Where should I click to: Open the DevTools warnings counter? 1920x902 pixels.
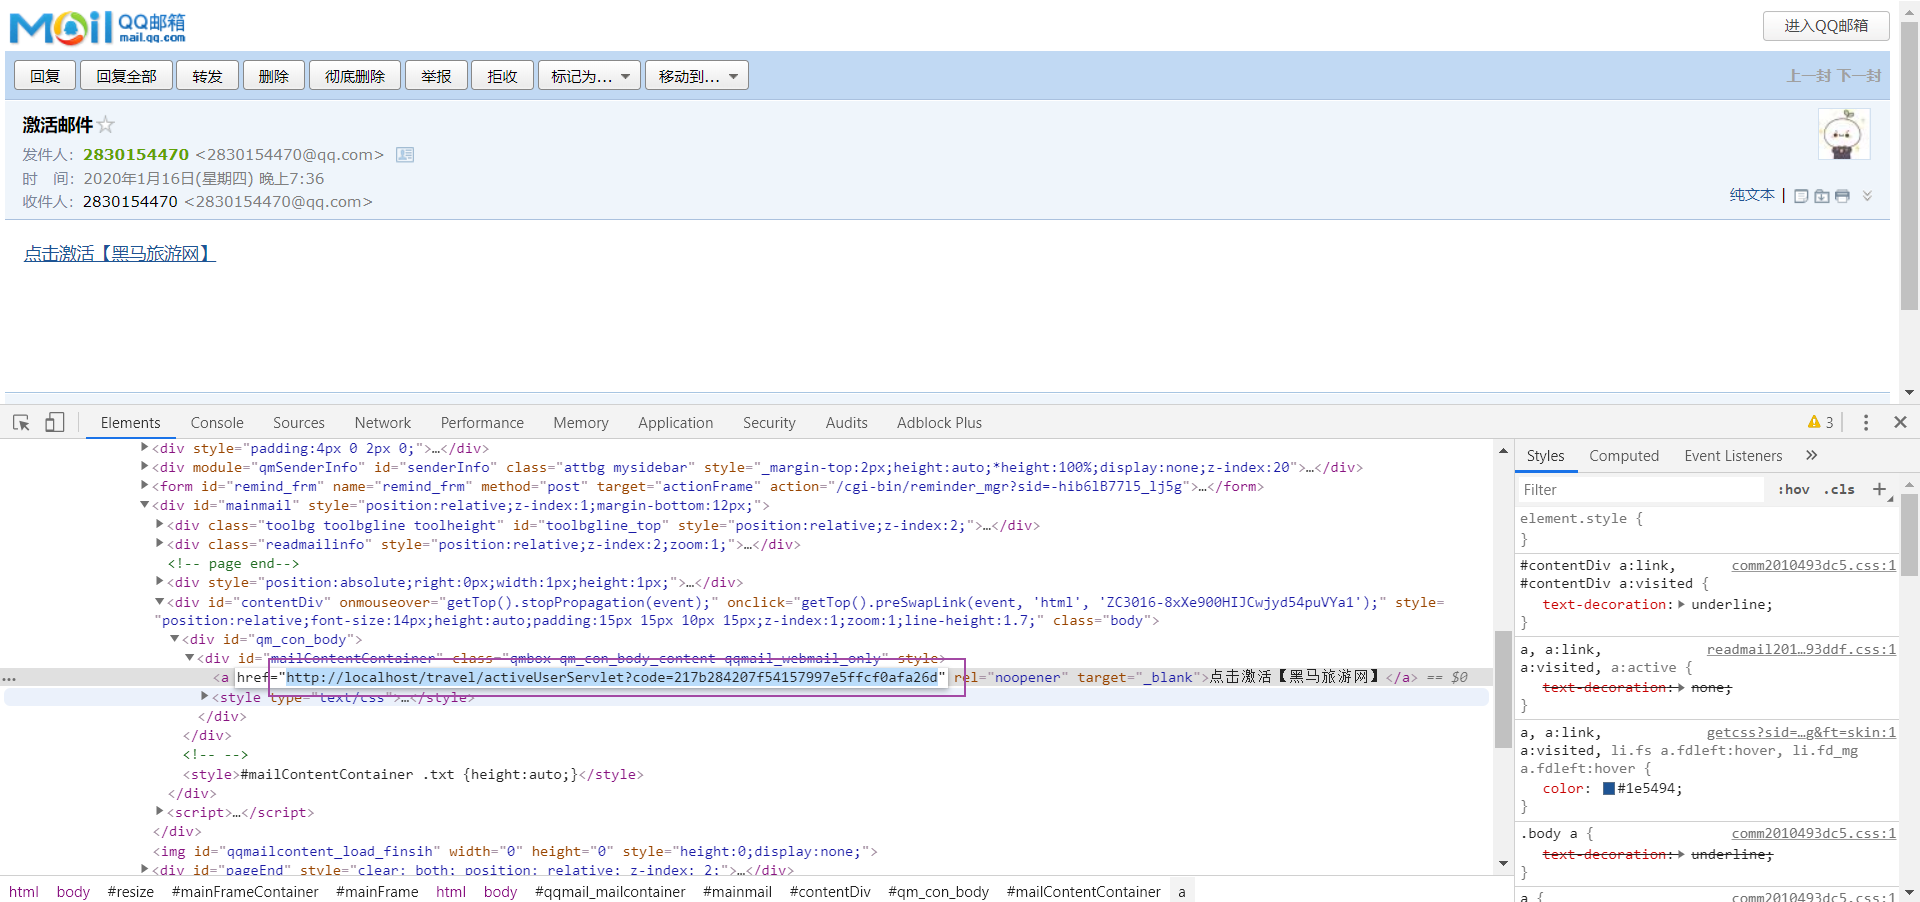pos(1820,423)
